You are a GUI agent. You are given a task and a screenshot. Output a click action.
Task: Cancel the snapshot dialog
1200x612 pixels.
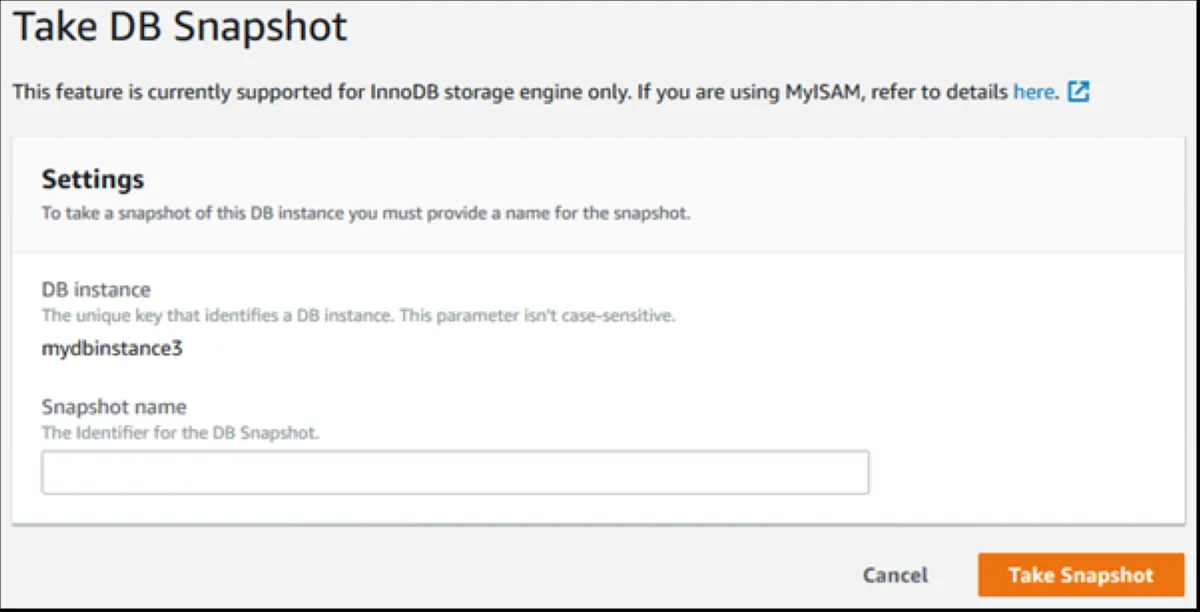(x=895, y=575)
